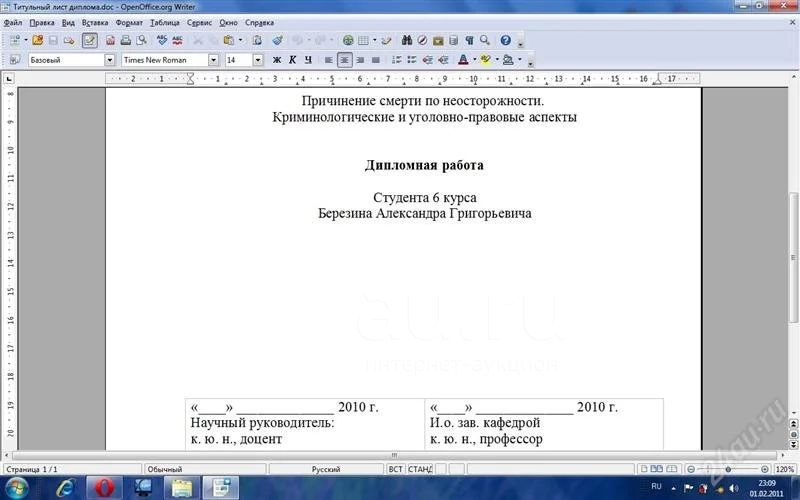Open the Правка menu

(42, 23)
